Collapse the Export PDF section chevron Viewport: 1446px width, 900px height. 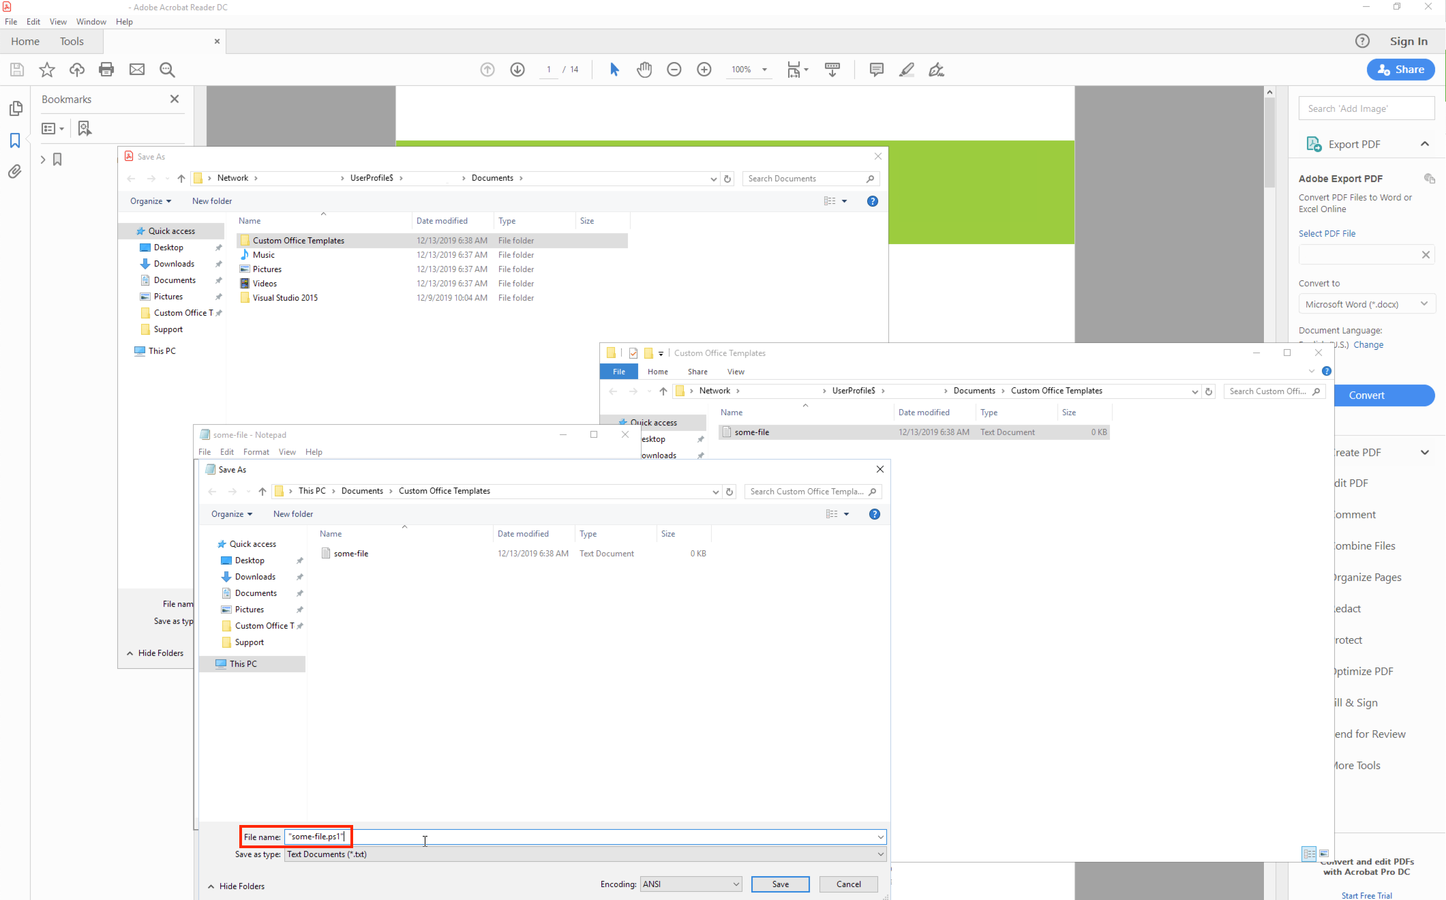(1424, 144)
